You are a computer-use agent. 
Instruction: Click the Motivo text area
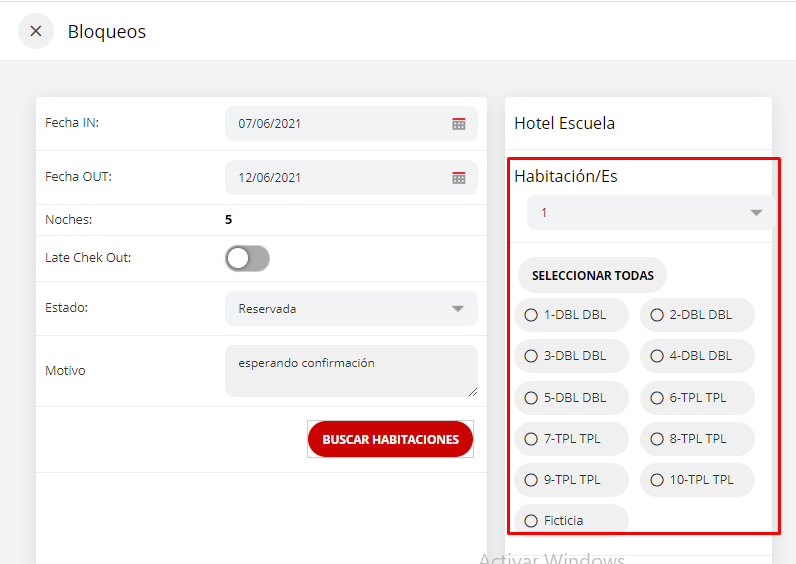[350, 371]
